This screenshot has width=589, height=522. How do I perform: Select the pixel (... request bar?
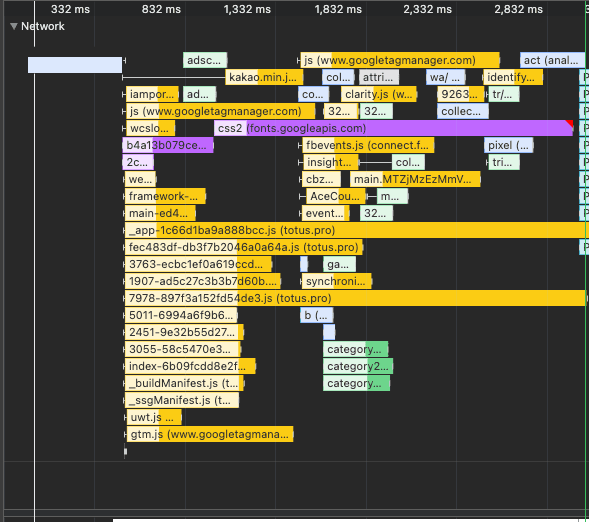[509, 145]
